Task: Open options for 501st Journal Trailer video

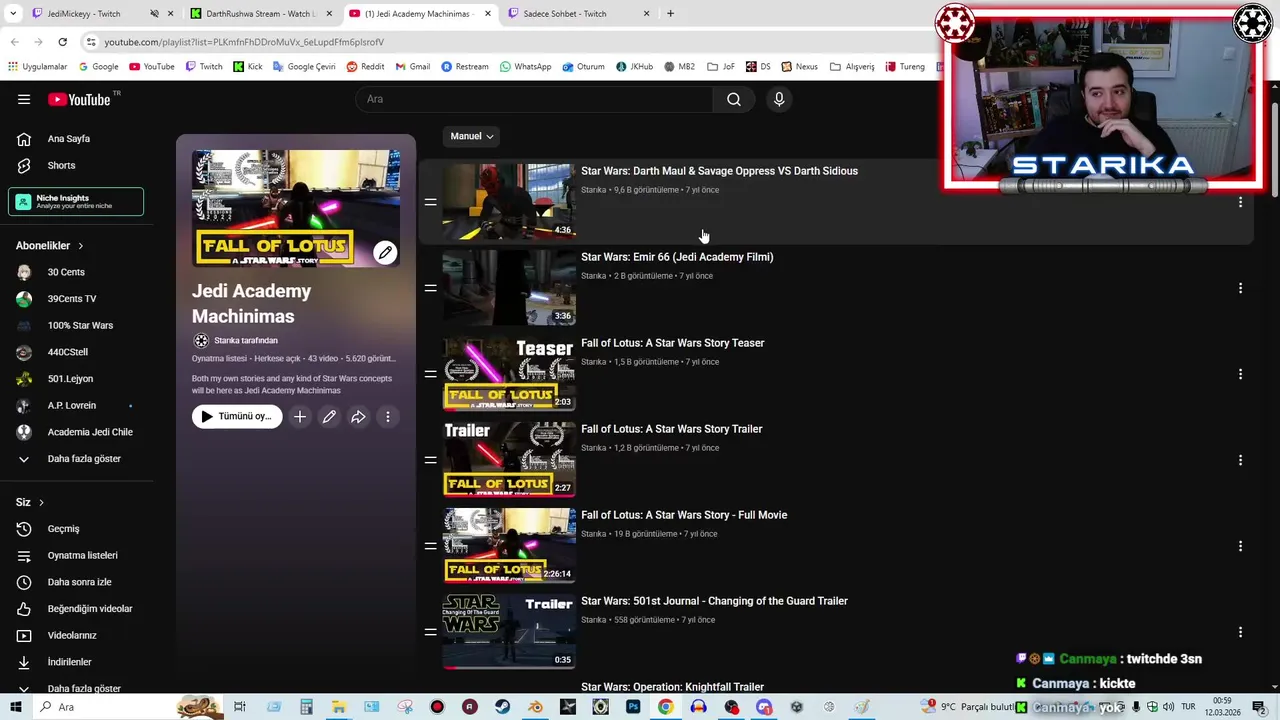Action: [1240, 632]
